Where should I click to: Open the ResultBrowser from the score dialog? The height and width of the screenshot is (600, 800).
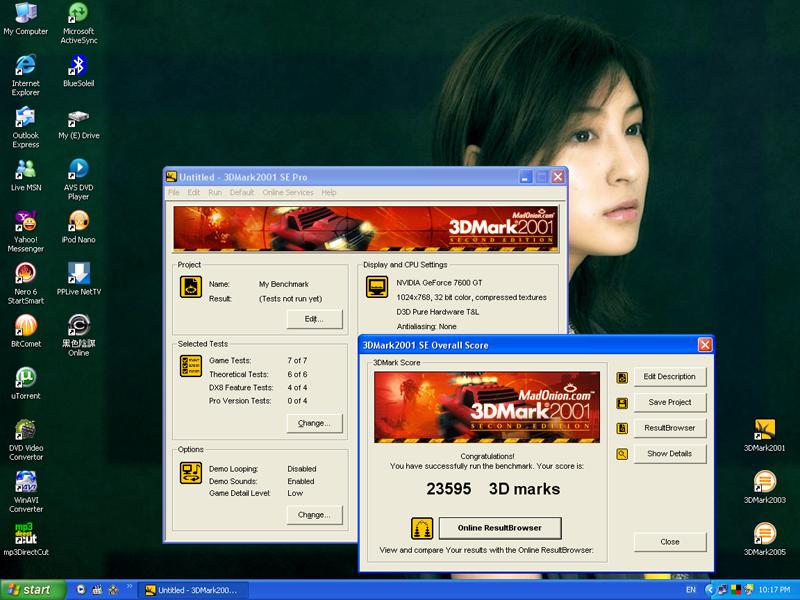click(670, 428)
